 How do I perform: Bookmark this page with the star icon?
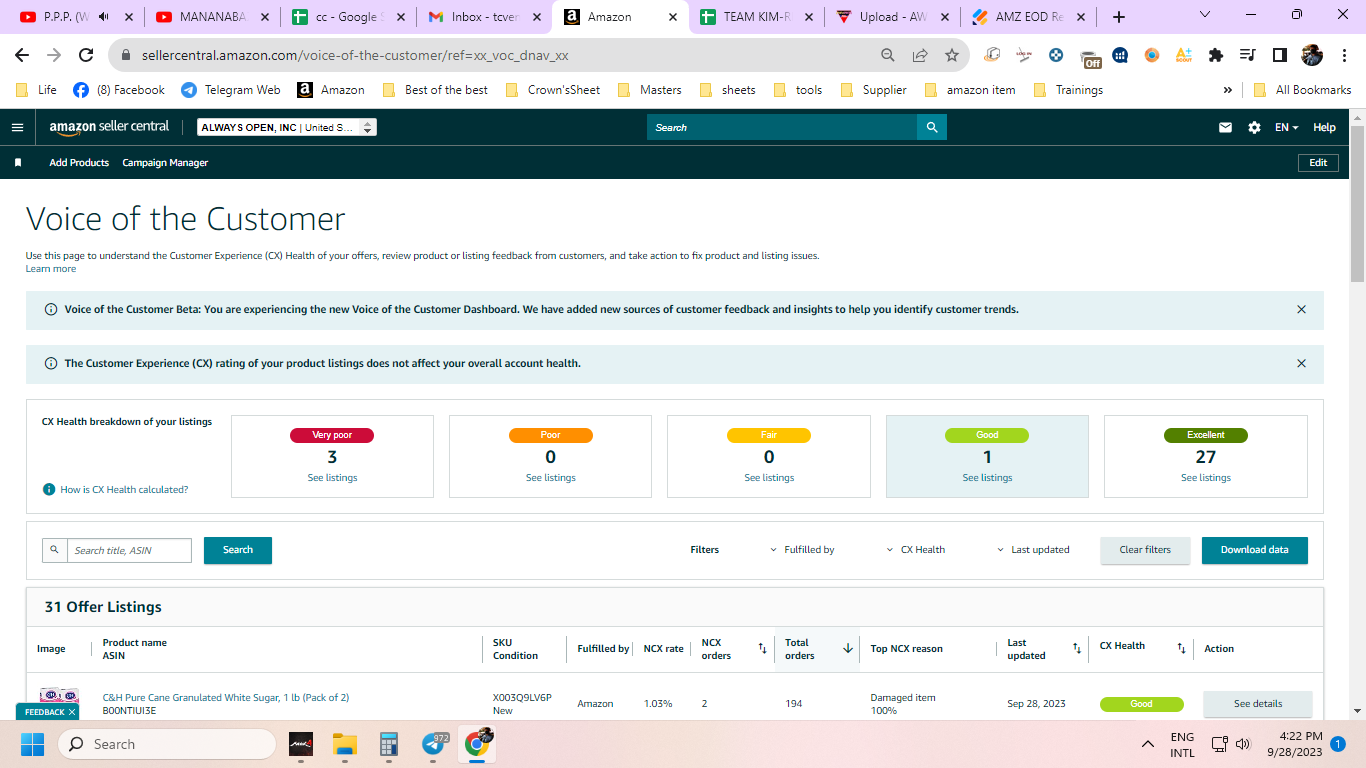952,55
